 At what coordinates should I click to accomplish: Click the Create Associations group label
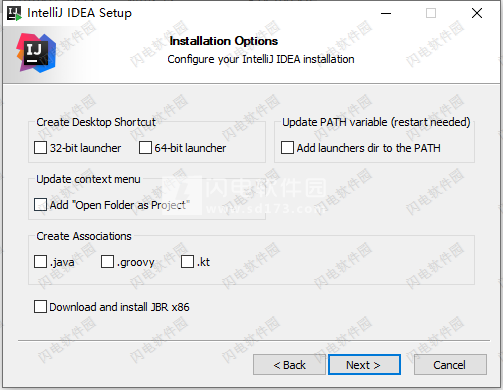84,236
